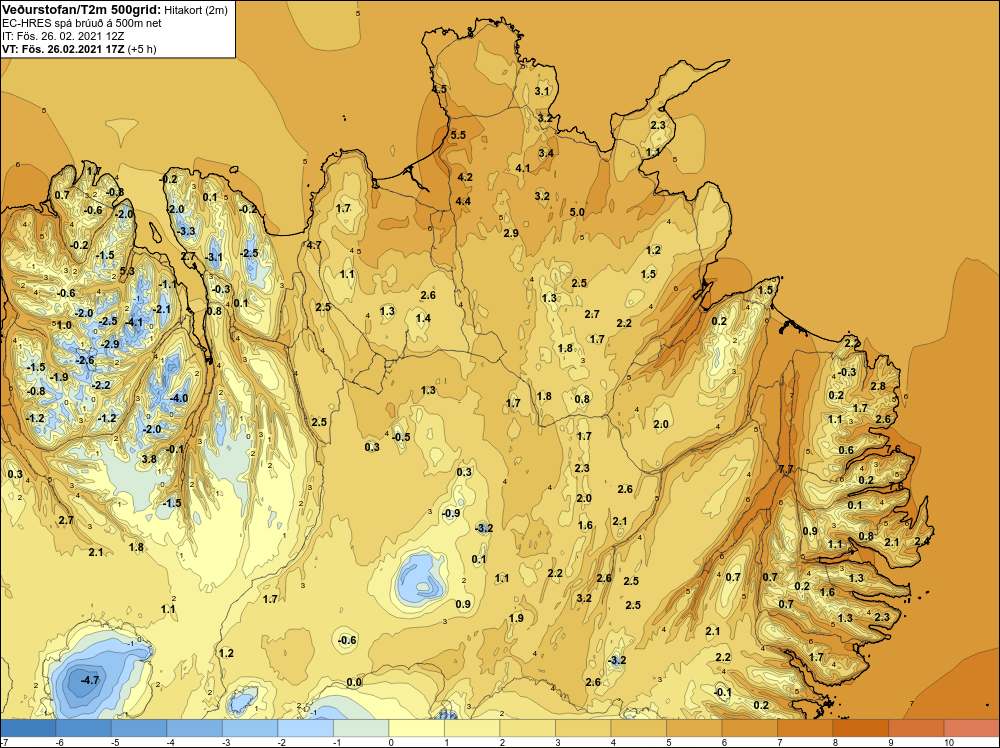Click the legend swatch between -7 and -6

click(28, 728)
